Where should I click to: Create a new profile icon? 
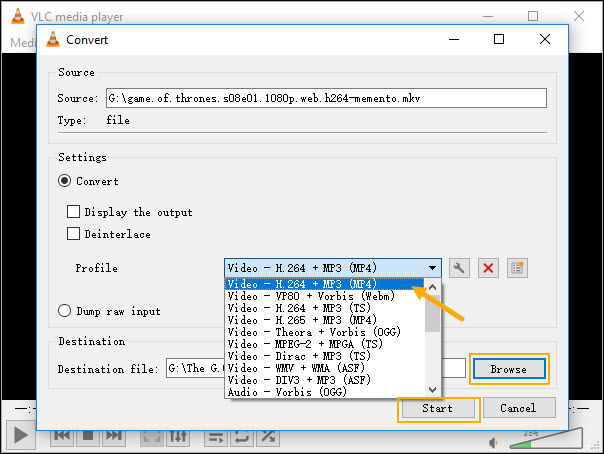coord(517,268)
